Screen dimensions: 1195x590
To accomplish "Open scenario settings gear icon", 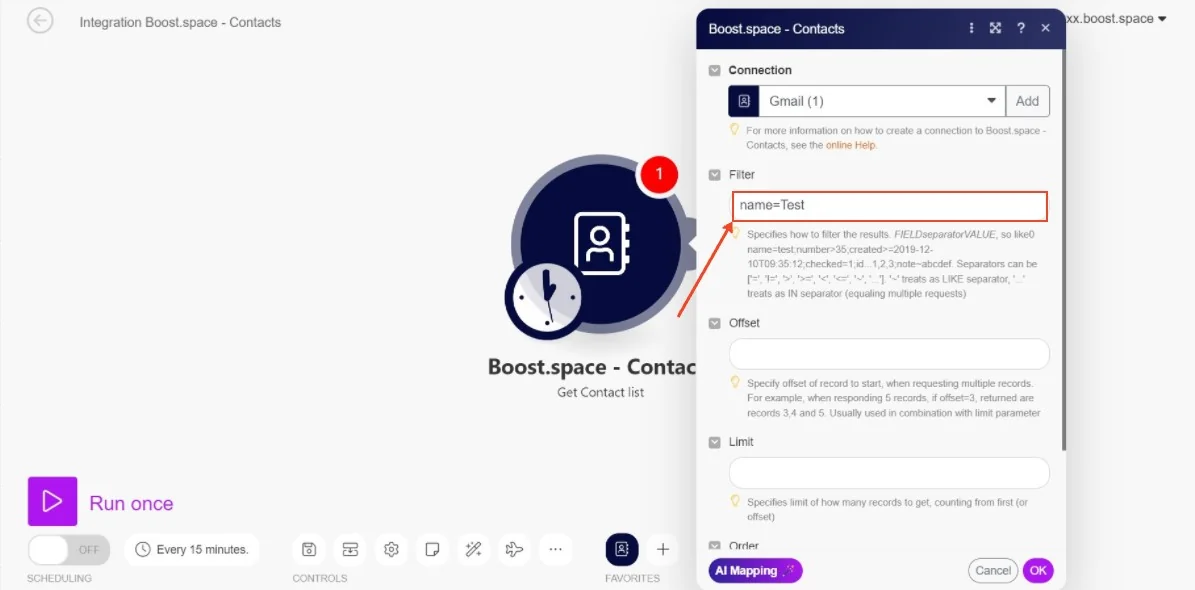I will click(x=392, y=549).
